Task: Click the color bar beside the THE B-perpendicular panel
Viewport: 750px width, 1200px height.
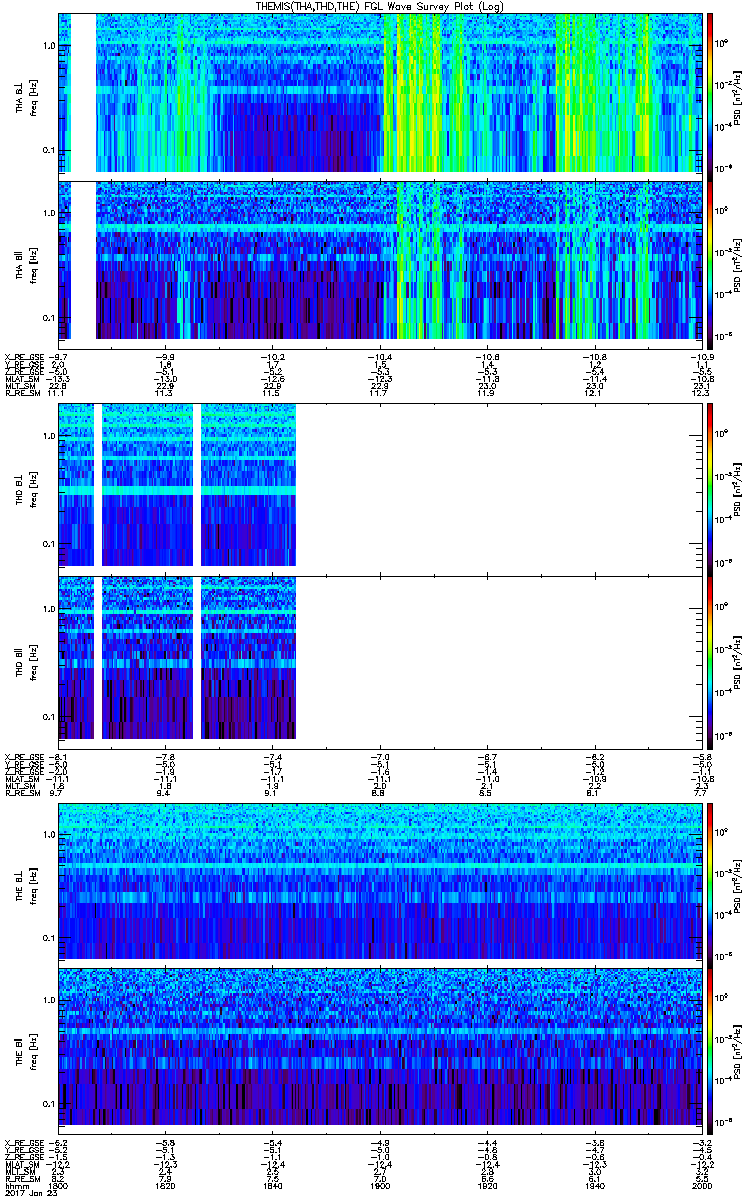Action: tap(710, 881)
